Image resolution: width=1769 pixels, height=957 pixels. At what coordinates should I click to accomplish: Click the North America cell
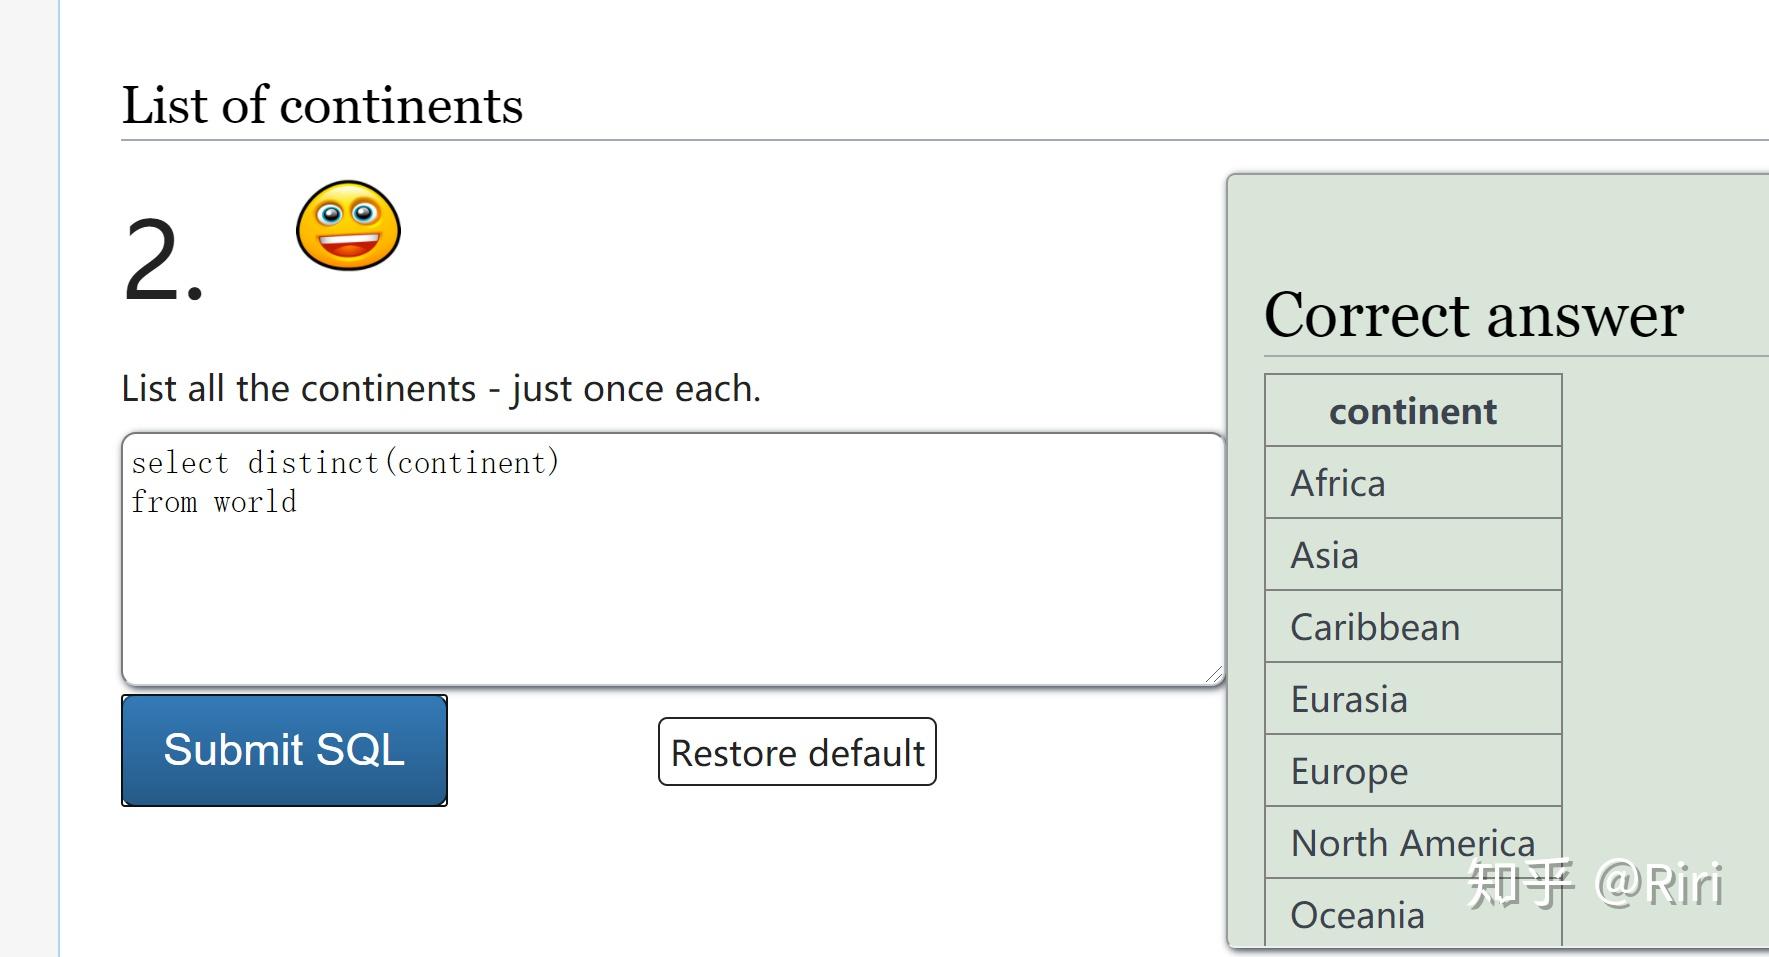tap(1412, 842)
